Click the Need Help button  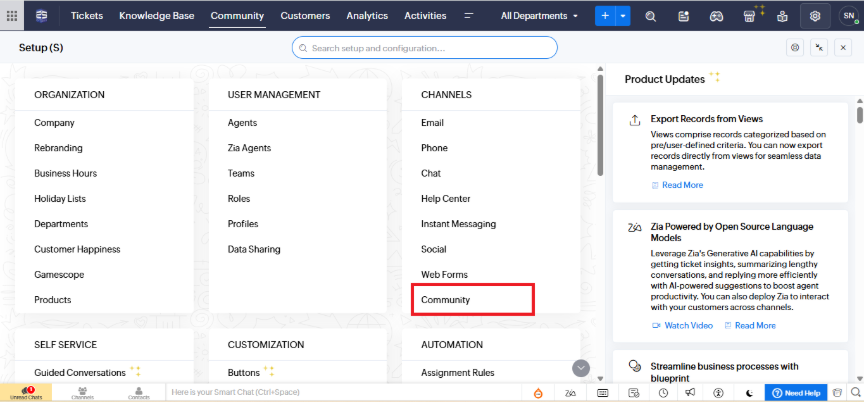pyautogui.click(x=793, y=393)
